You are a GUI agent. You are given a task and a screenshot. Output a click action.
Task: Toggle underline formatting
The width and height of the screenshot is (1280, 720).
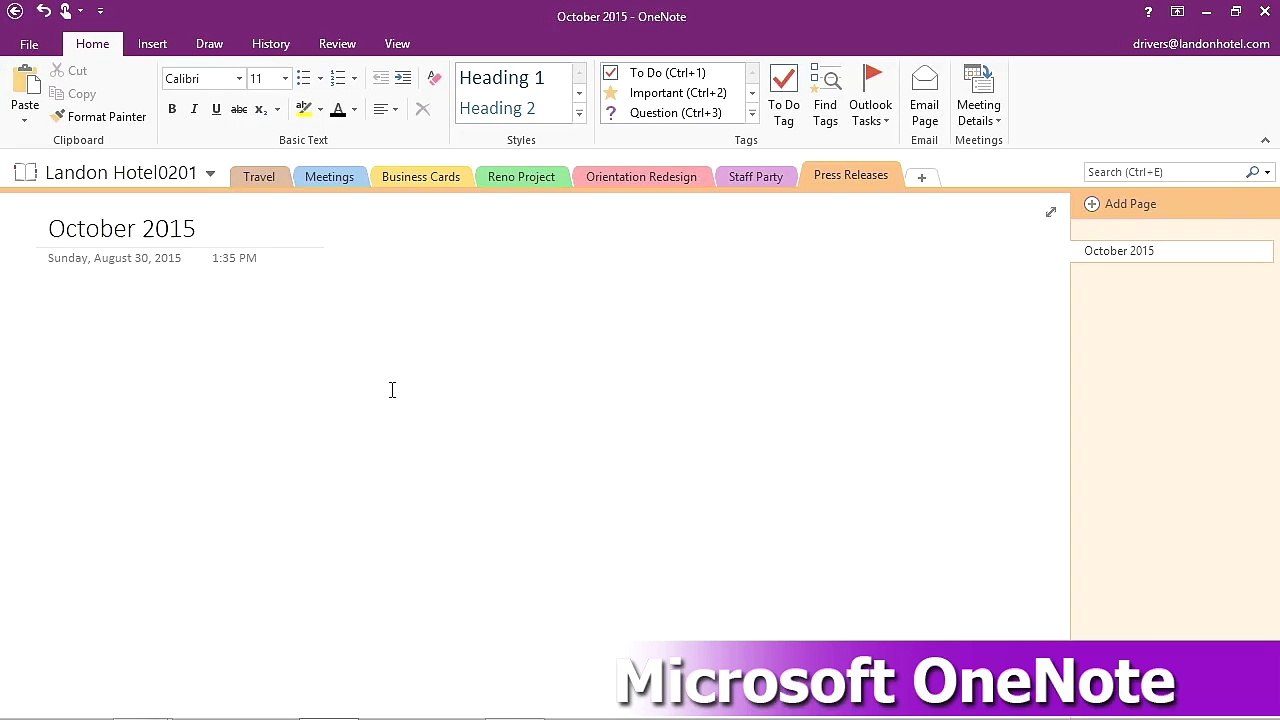216,109
